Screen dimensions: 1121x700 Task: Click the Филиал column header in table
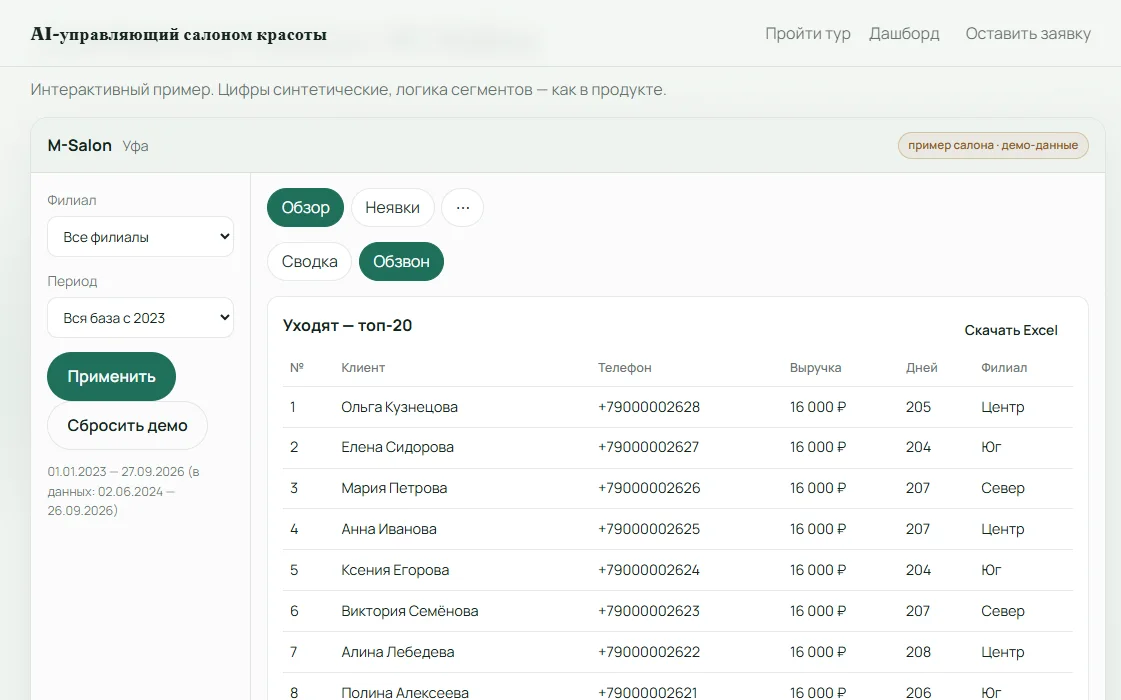[x=1004, y=368]
